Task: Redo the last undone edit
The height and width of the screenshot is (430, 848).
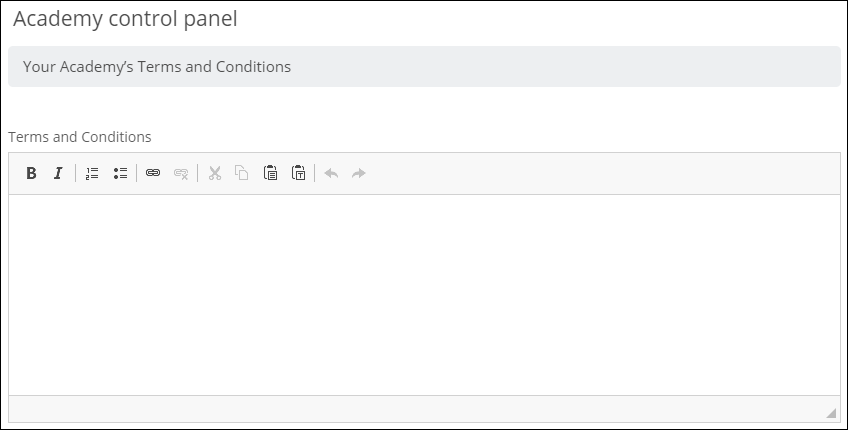Action: tap(359, 173)
